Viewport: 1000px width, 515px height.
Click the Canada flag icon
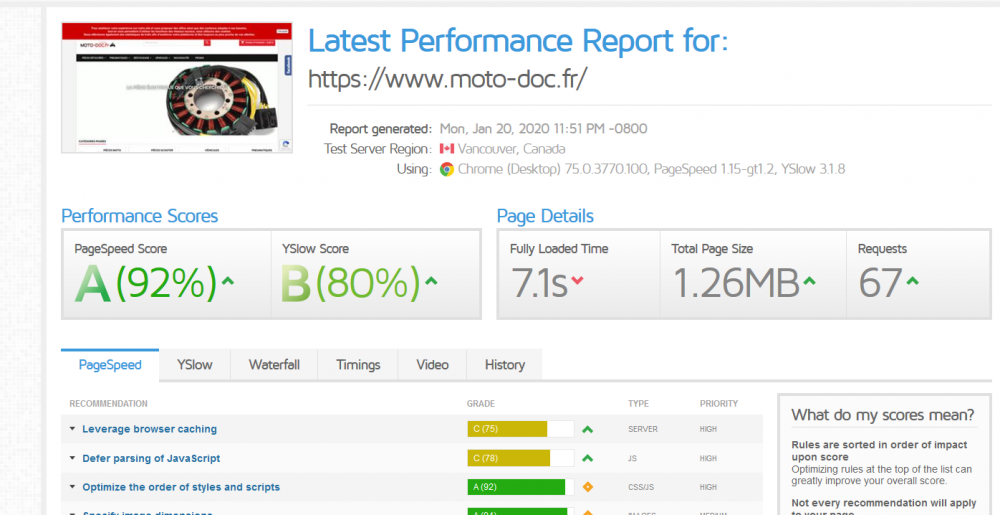pyautogui.click(x=446, y=149)
